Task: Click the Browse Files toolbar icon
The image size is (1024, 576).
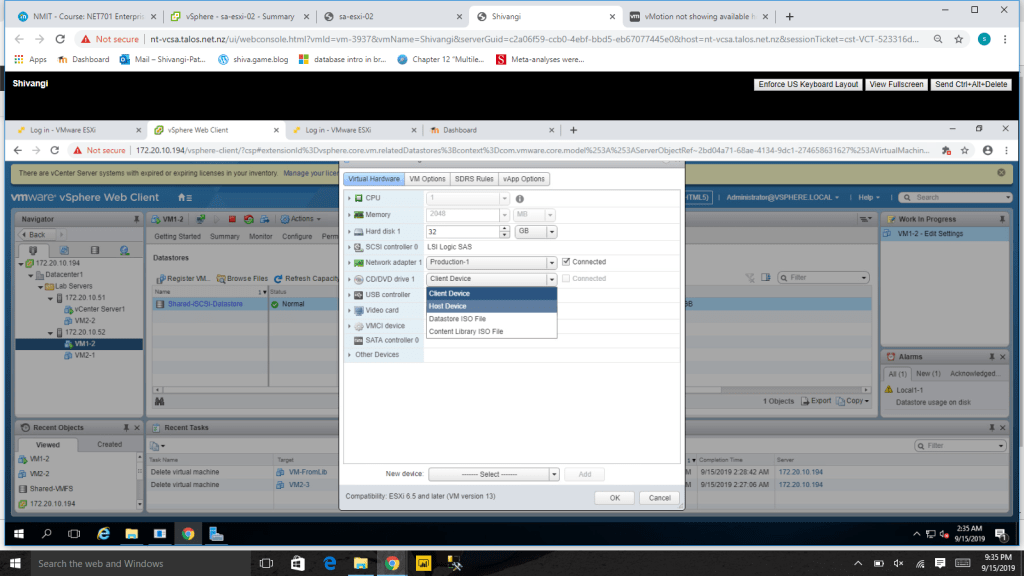Action: point(221,278)
